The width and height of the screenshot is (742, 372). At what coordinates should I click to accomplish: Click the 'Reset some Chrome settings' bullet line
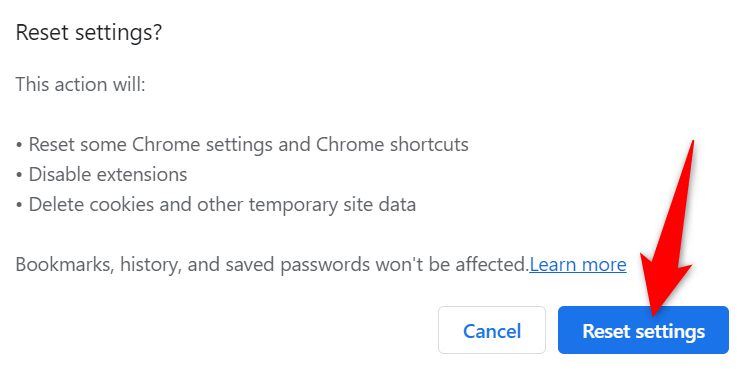click(x=242, y=144)
